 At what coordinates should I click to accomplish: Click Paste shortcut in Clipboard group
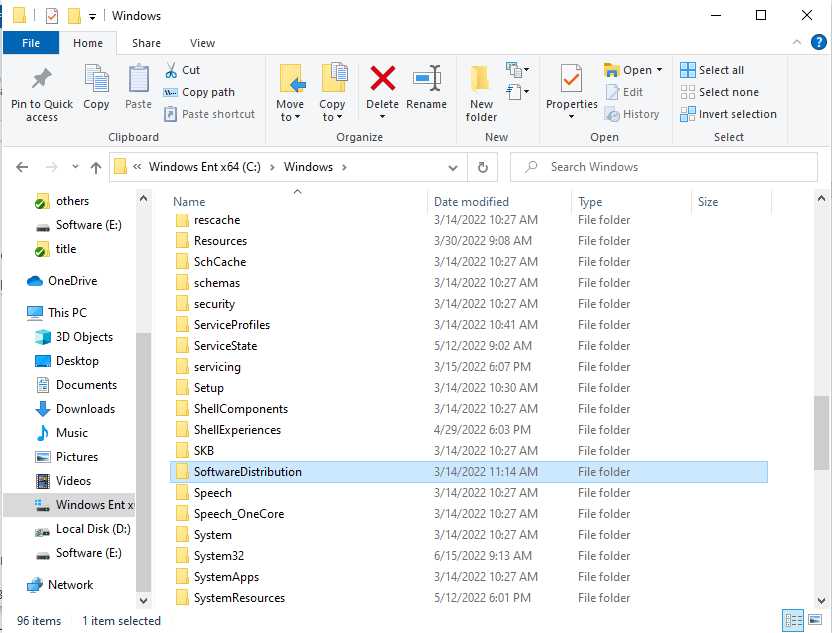(209, 114)
